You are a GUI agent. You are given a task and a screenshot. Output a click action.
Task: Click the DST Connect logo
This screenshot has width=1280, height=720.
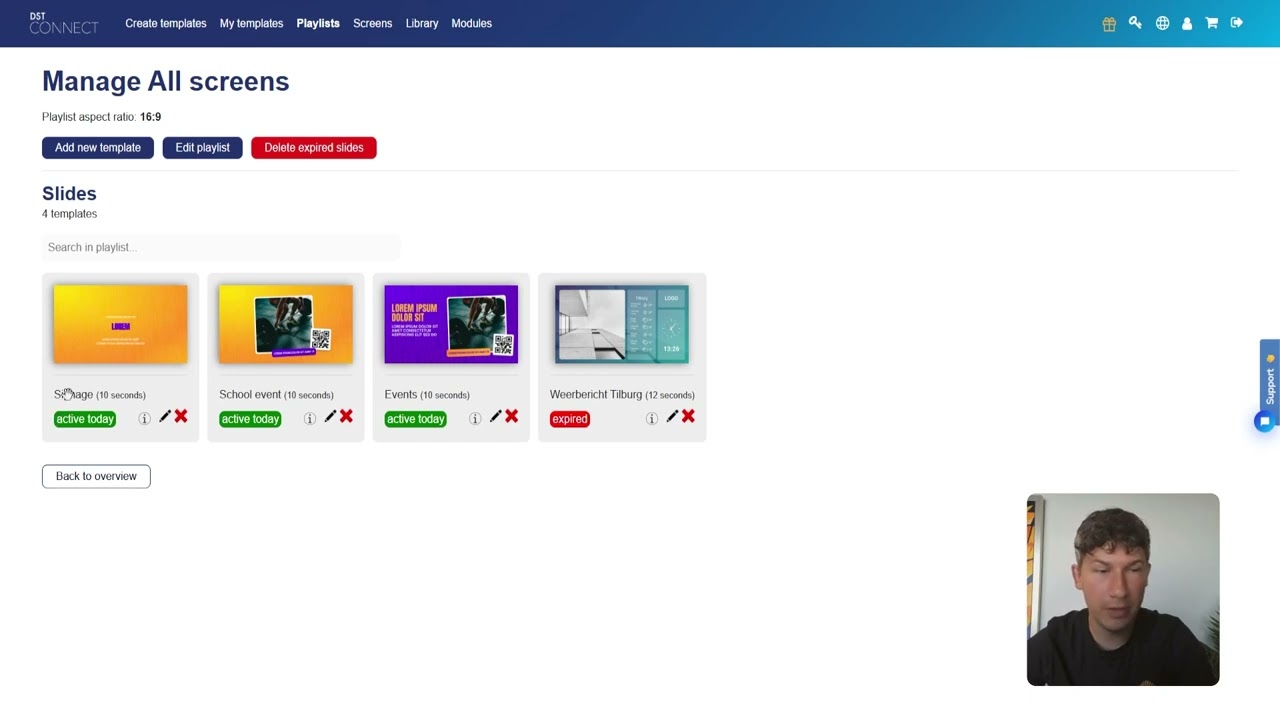click(64, 23)
